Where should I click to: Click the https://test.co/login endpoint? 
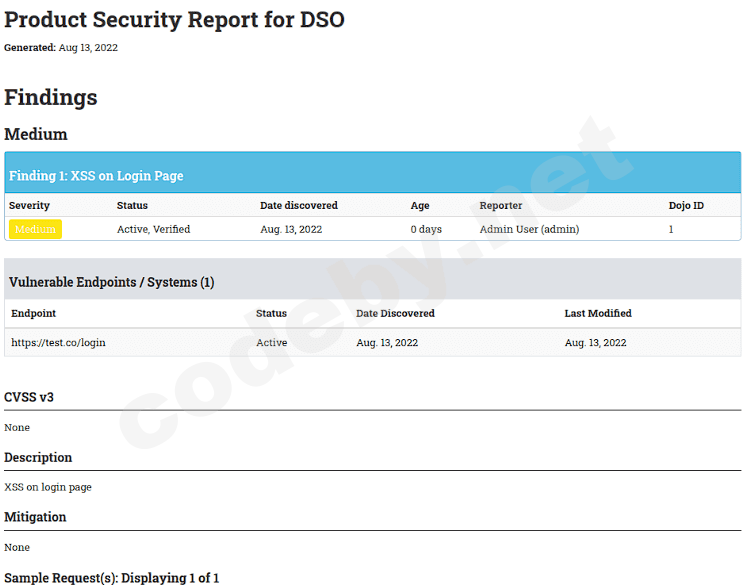58,342
